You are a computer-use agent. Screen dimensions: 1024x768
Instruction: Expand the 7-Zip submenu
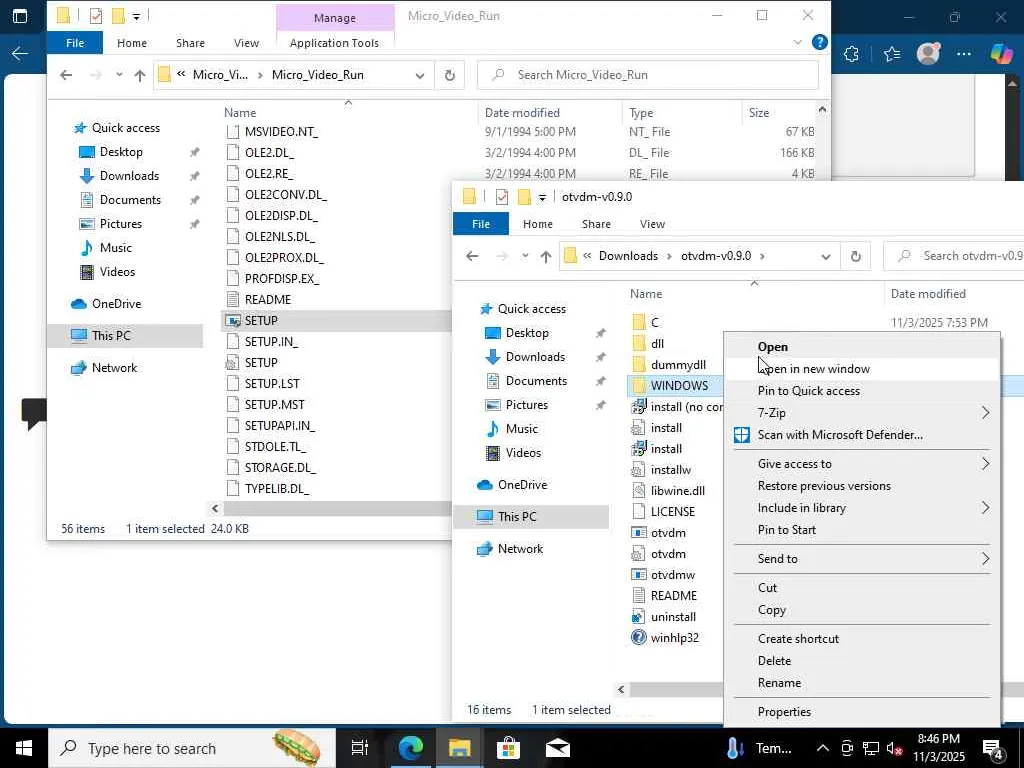pos(861,413)
